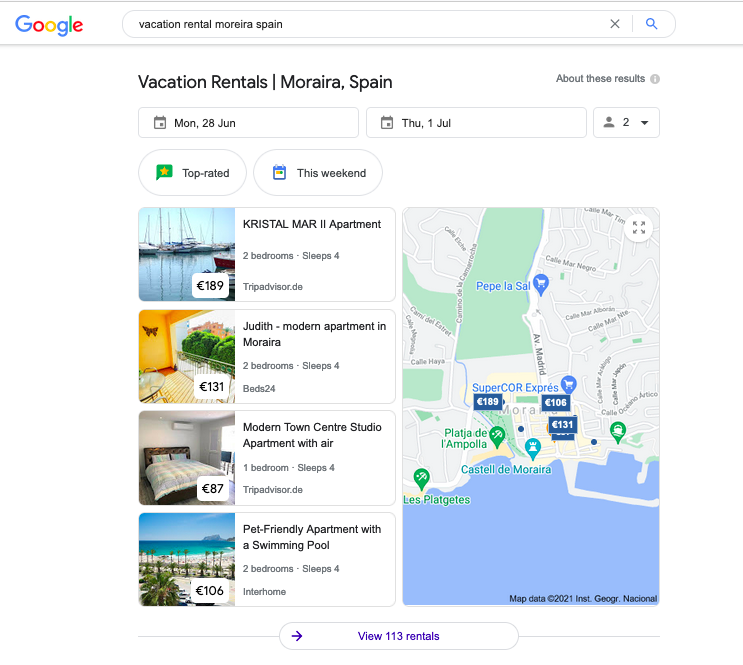
Task: Click the Vacation Rentals Moraira, Spain heading
Action: (x=265, y=82)
